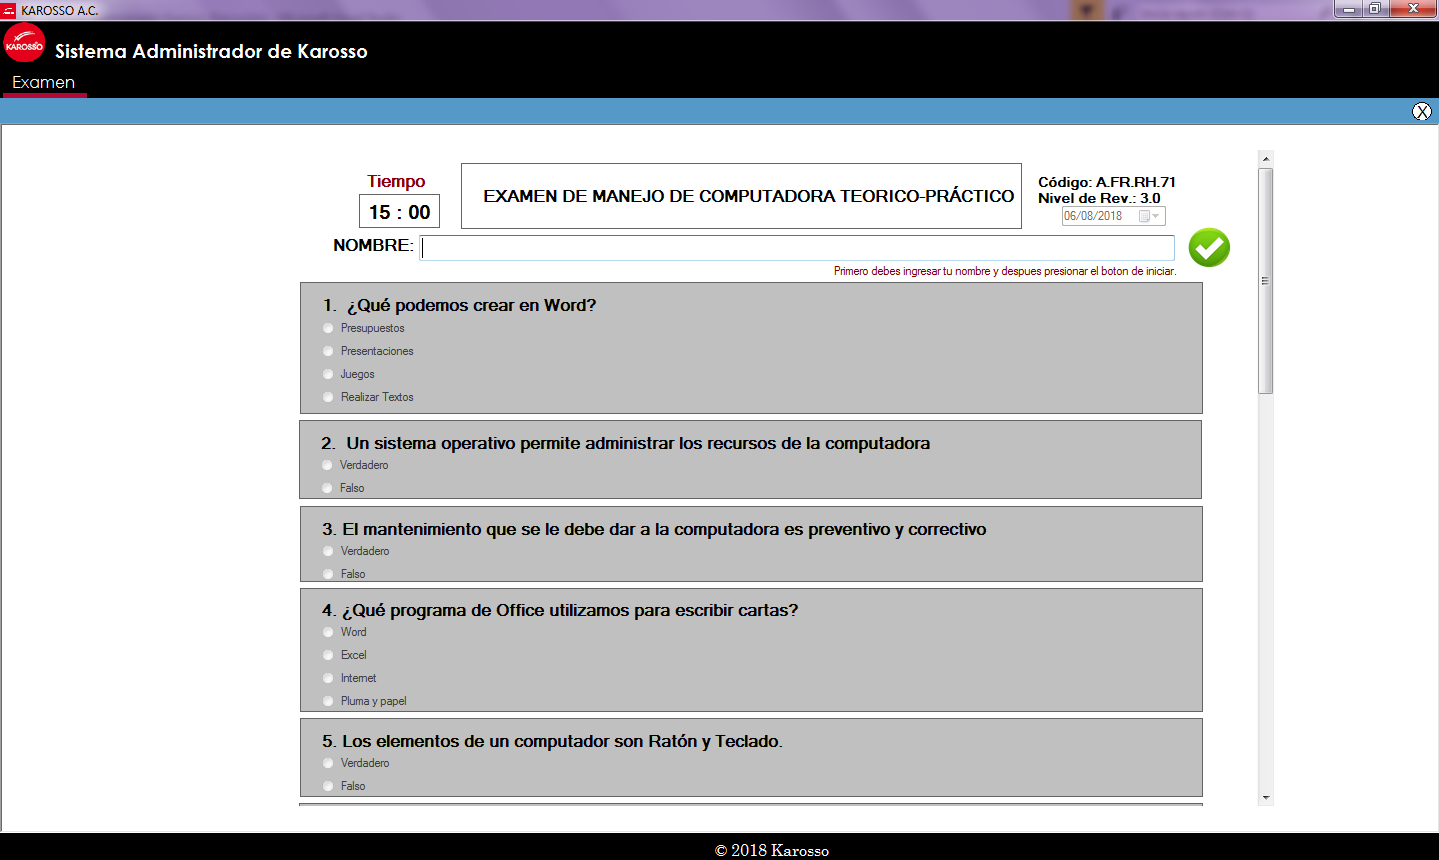The width and height of the screenshot is (1439, 860).
Task: Click the exam scrollbar down arrow
Action: pos(1266,798)
